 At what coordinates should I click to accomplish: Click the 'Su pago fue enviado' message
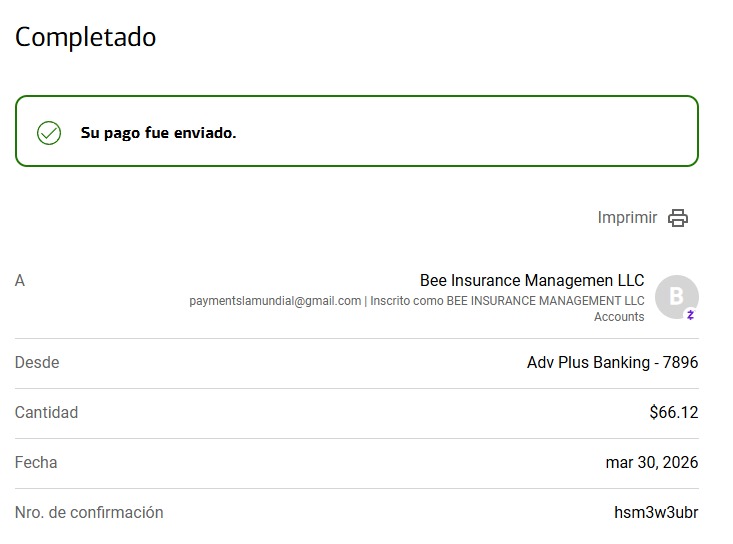click(x=158, y=133)
